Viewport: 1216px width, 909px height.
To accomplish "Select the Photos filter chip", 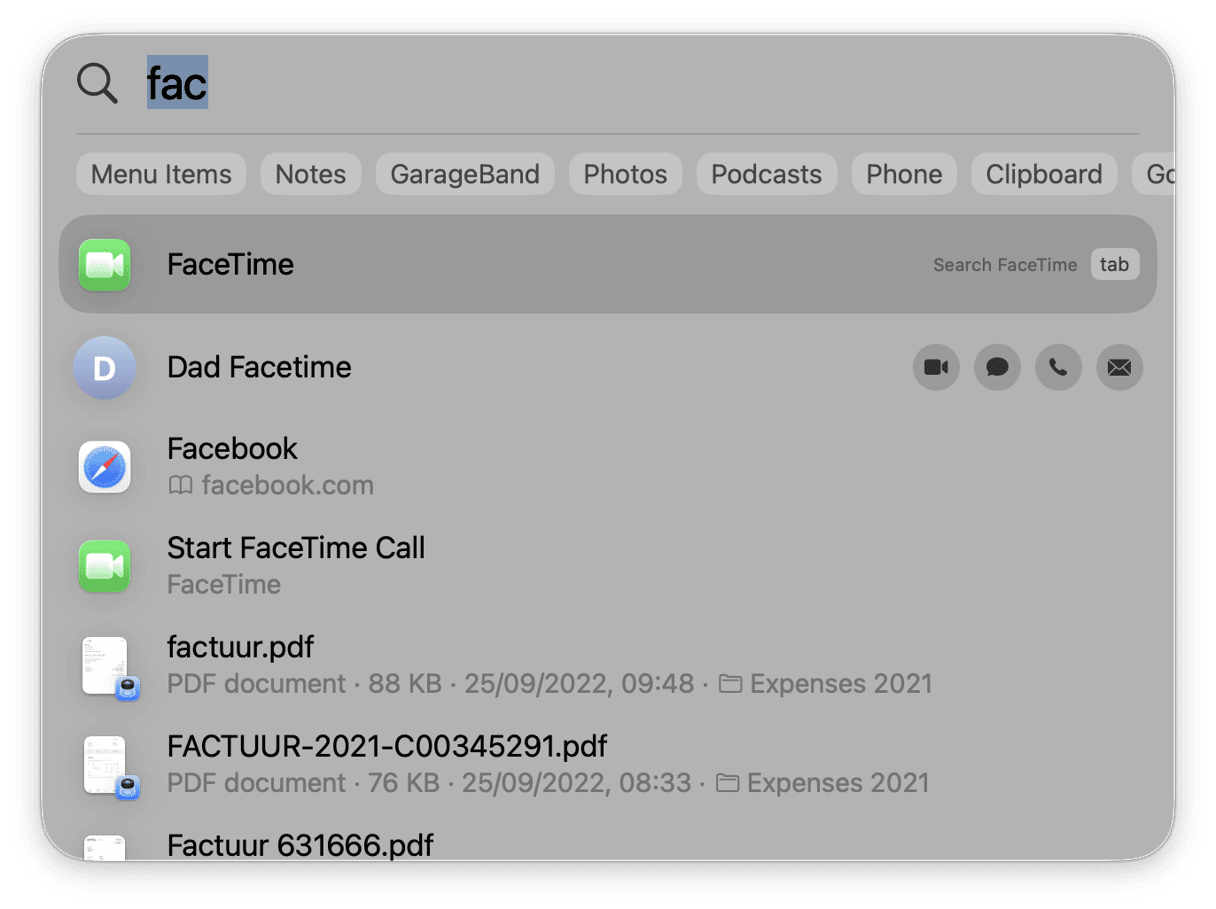I will (626, 174).
